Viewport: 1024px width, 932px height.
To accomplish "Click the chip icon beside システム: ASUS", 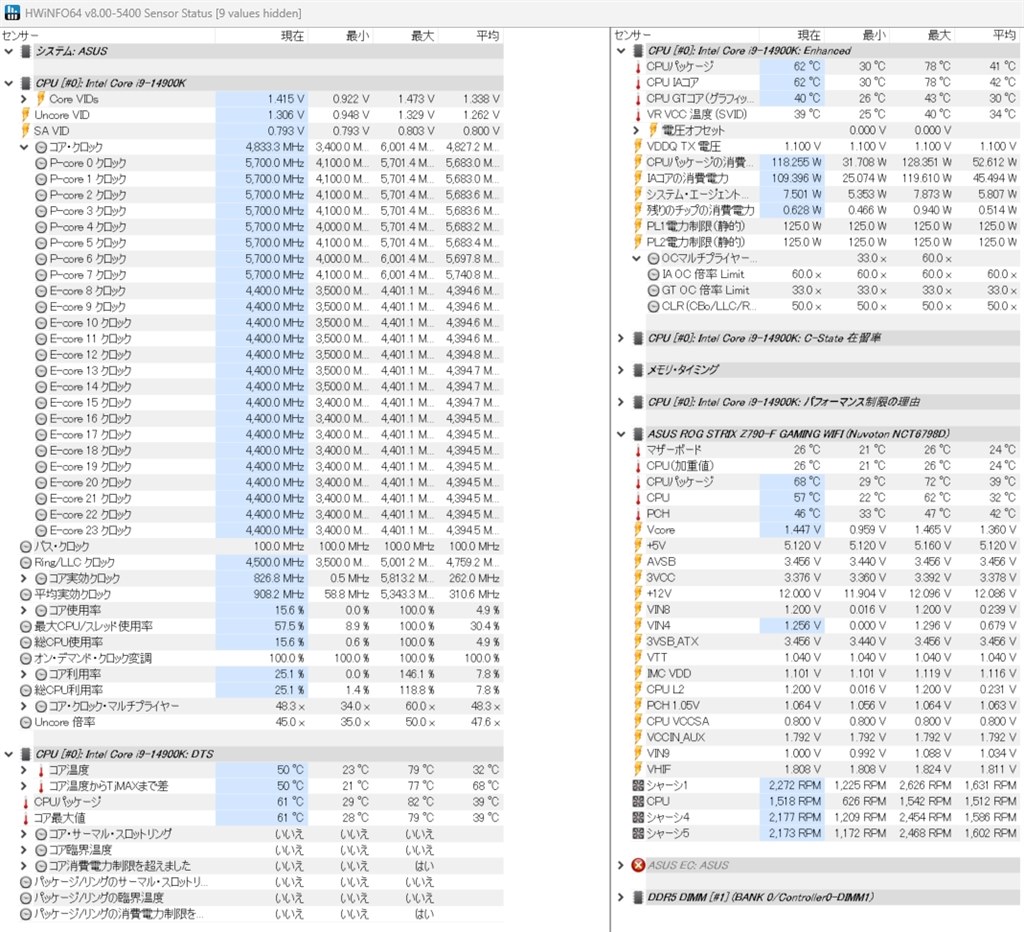I will (x=25, y=51).
